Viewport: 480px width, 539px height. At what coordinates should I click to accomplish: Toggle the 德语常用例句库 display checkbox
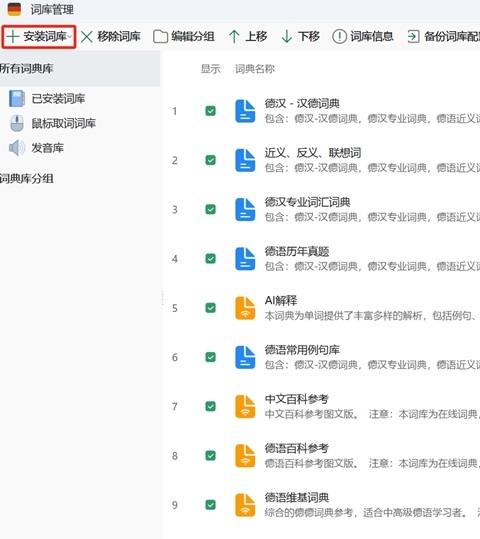click(210, 357)
